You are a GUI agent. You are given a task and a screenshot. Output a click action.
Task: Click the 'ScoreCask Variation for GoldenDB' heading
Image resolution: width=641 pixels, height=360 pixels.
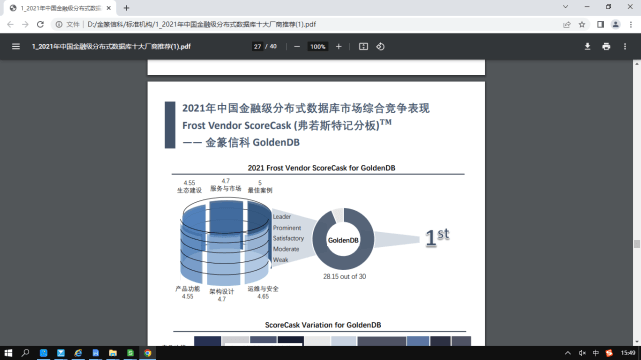pos(323,325)
